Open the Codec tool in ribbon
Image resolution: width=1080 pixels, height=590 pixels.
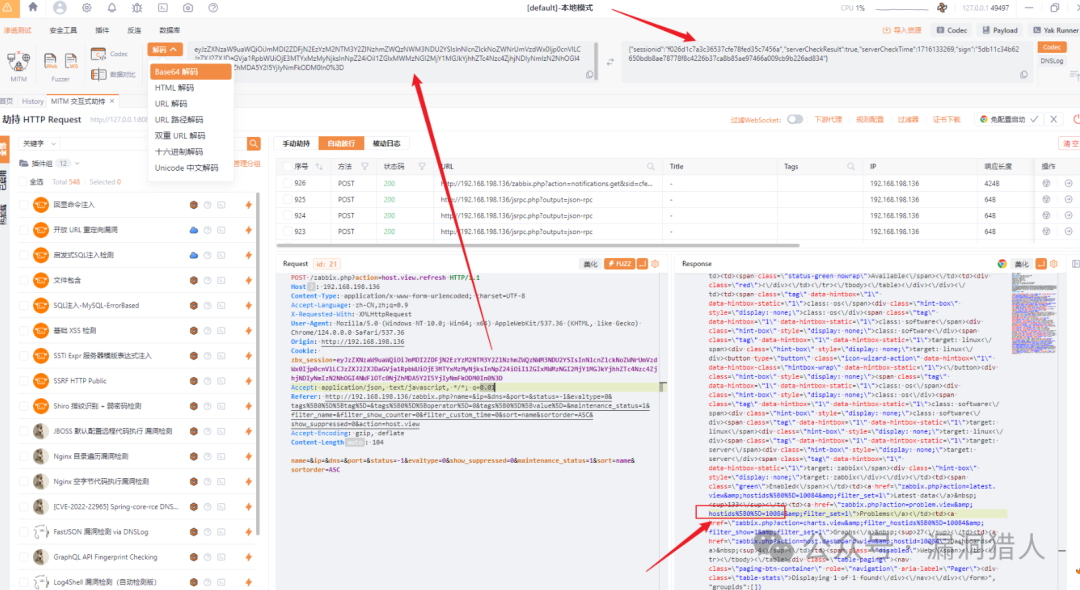coord(110,54)
